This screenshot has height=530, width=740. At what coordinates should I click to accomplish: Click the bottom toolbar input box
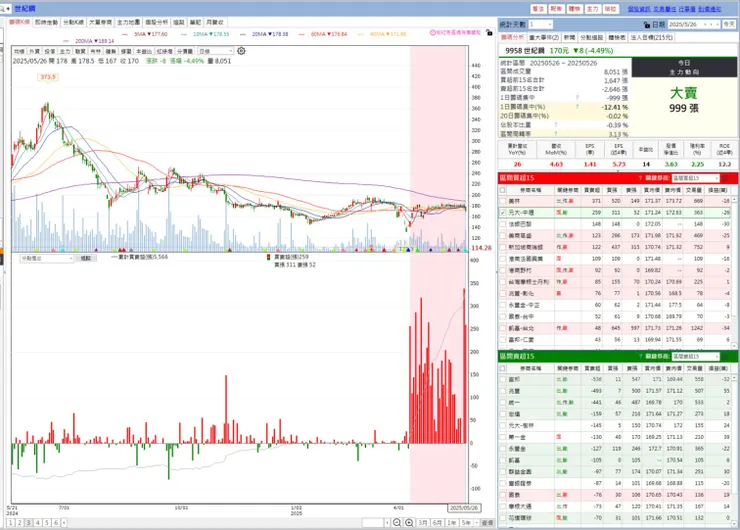point(373,522)
